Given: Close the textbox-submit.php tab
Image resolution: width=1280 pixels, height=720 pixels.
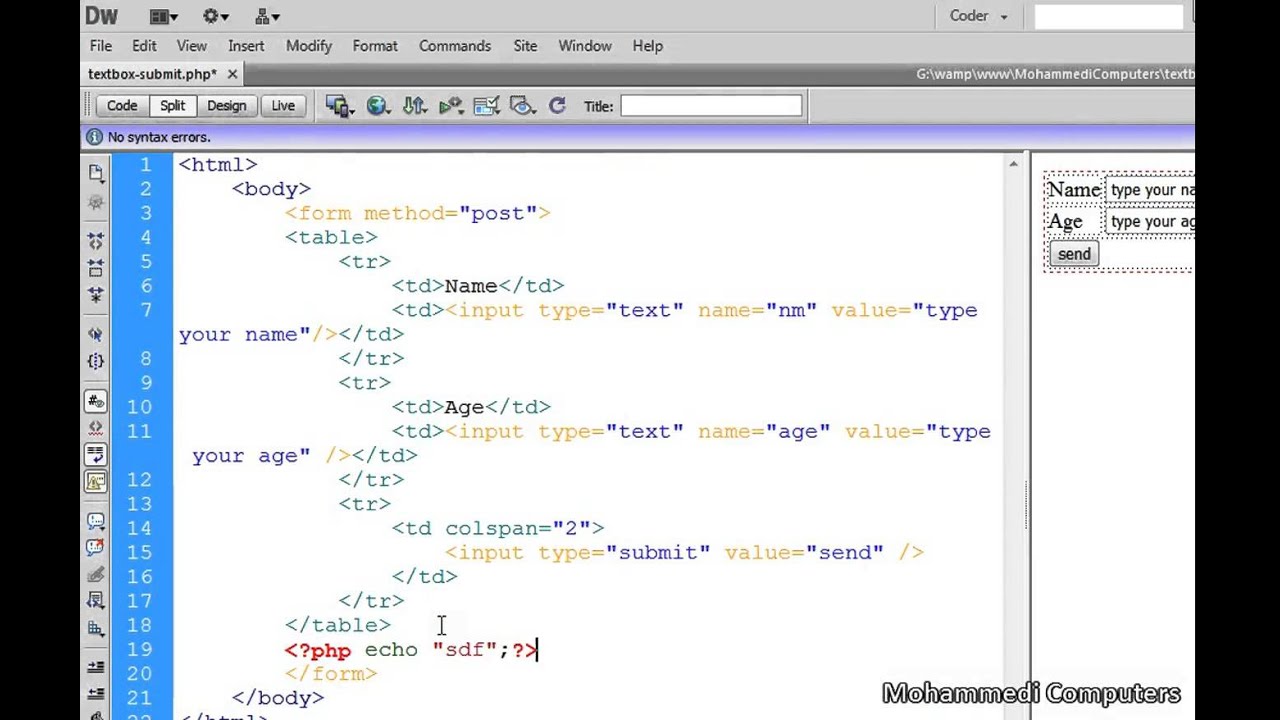Looking at the screenshot, I should [x=232, y=74].
